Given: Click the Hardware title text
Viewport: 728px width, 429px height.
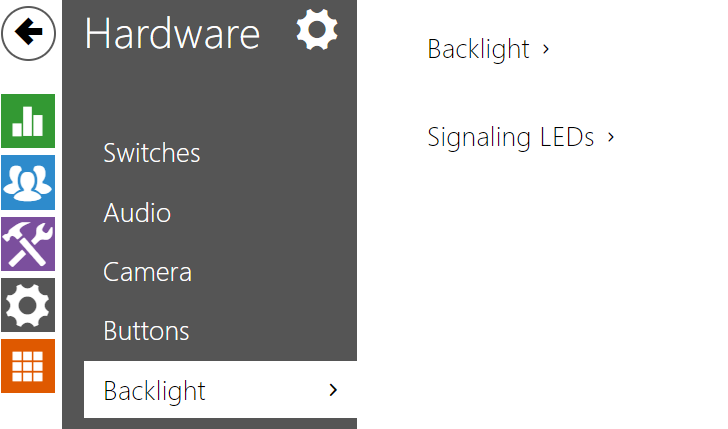Looking at the screenshot, I should tap(172, 34).
